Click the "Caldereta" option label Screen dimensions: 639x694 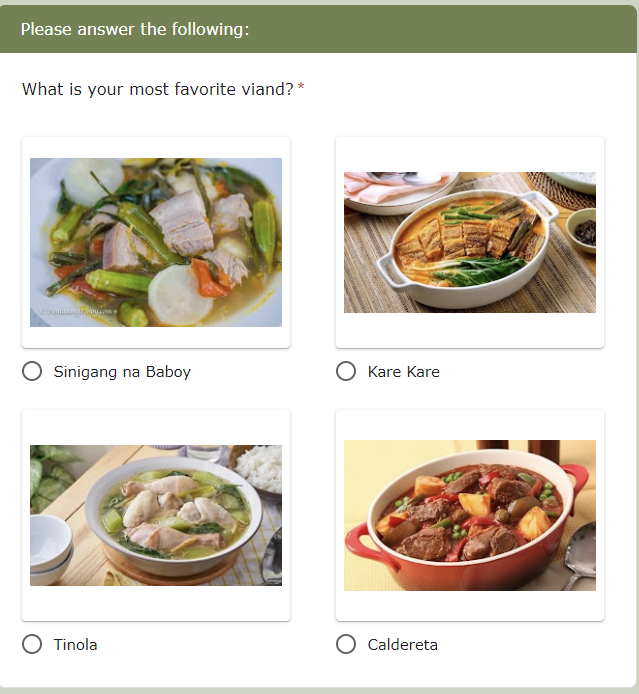402,645
